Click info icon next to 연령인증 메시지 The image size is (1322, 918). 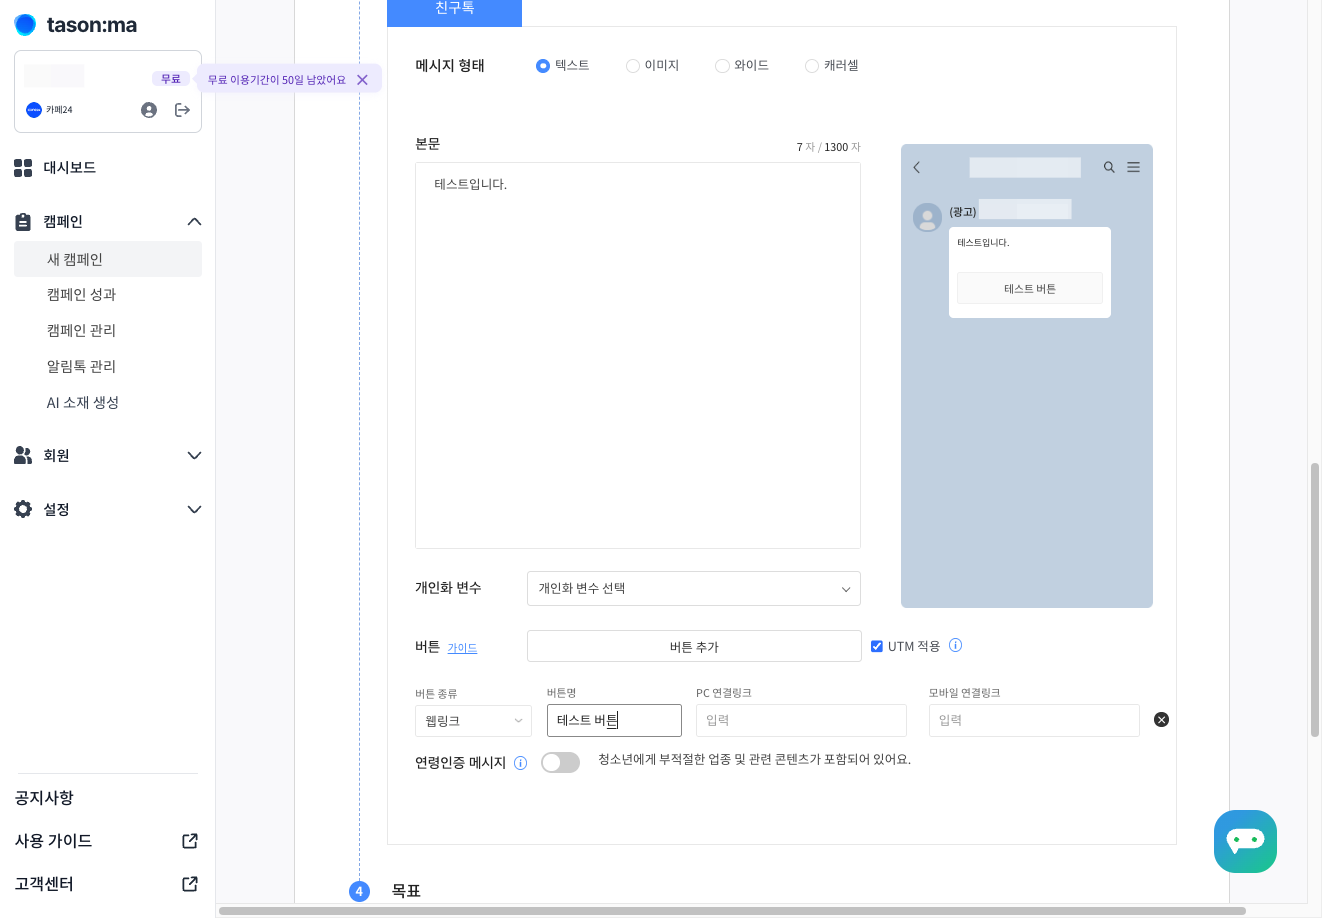coord(520,763)
